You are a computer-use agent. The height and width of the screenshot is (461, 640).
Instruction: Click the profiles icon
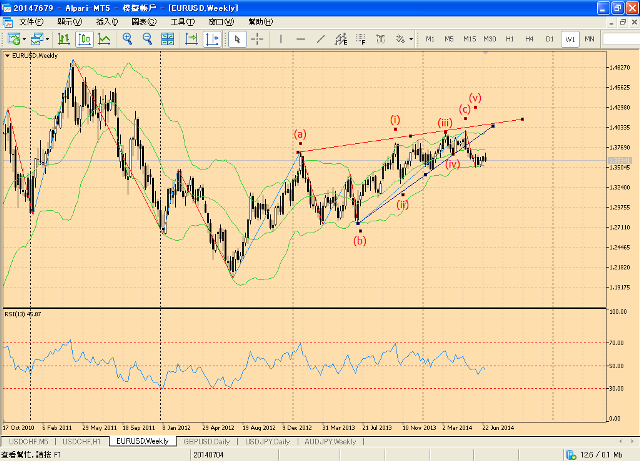click(x=37, y=39)
